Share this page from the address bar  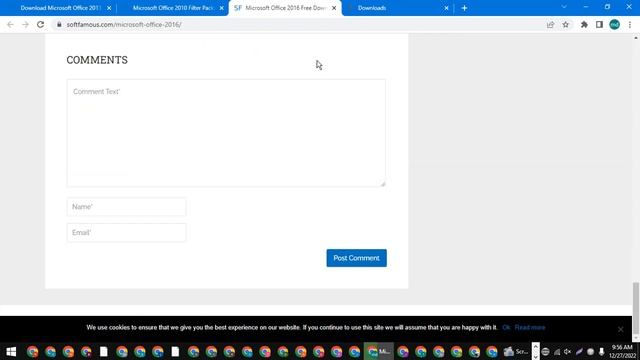[550, 24]
